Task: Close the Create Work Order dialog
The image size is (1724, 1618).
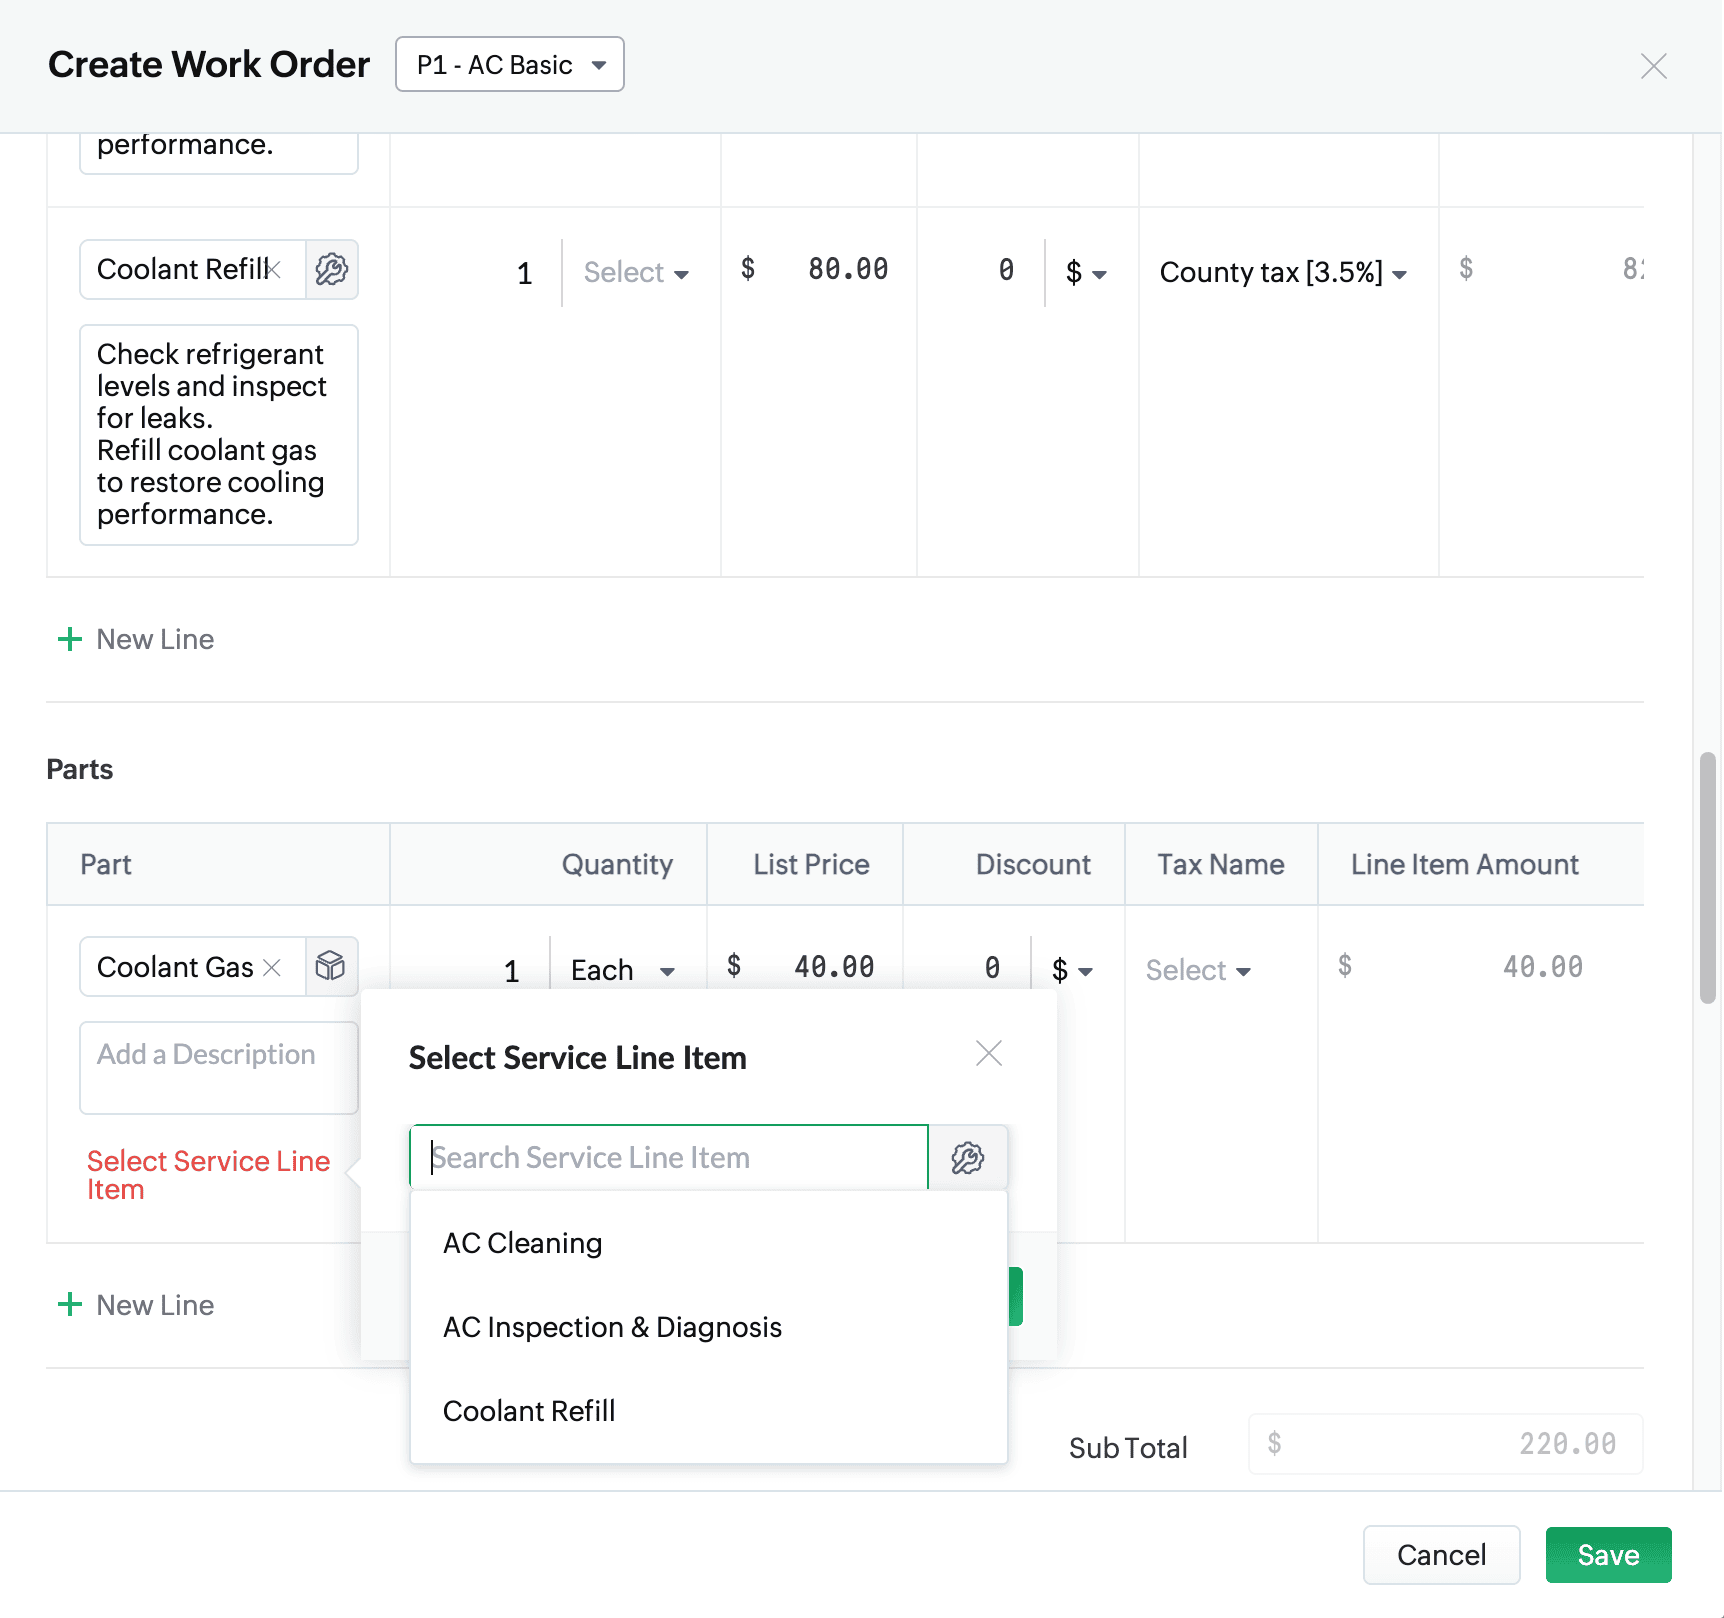Action: (x=1654, y=66)
